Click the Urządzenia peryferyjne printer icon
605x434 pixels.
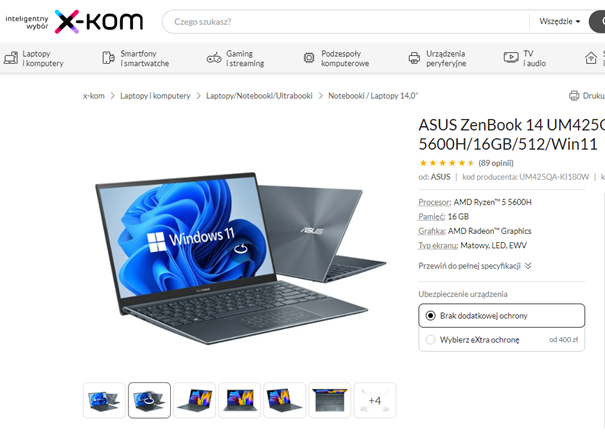pyautogui.click(x=414, y=58)
